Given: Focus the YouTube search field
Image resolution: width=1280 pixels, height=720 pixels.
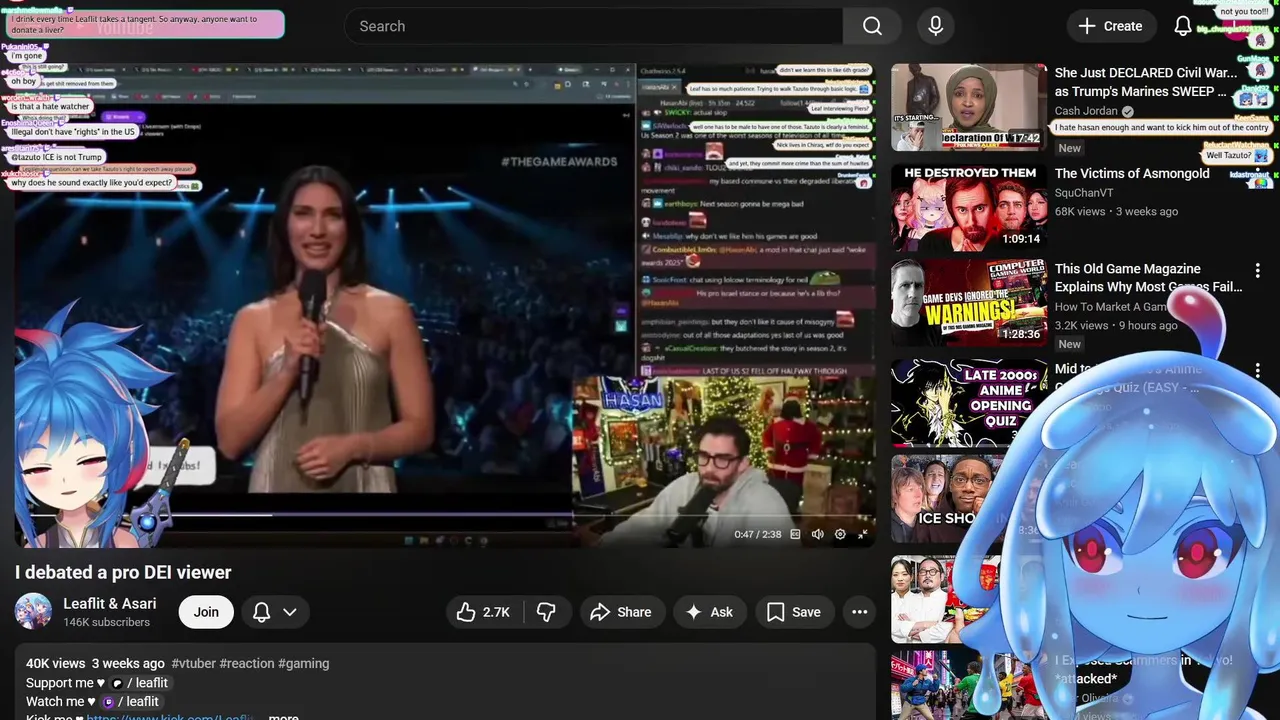Looking at the screenshot, I should click(x=594, y=26).
